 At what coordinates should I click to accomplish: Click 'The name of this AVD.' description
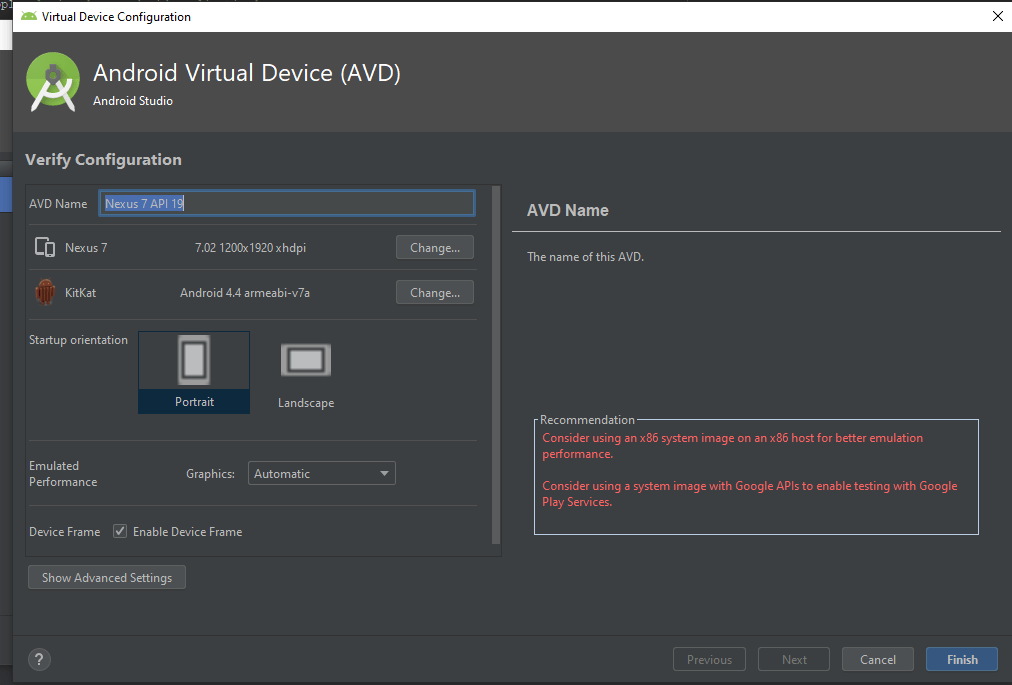tap(585, 257)
